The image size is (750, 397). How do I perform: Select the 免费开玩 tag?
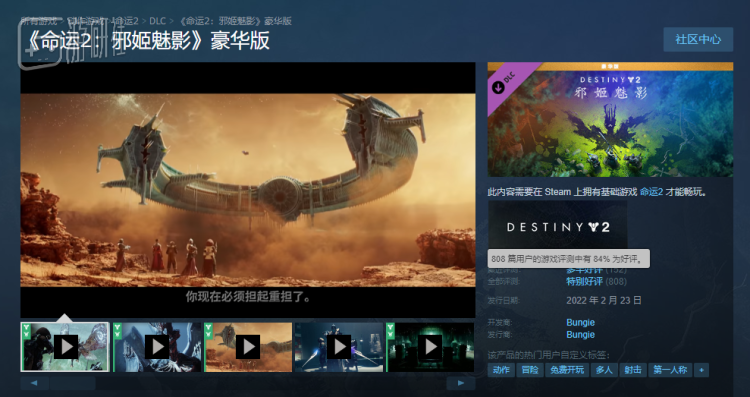(567, 370)
